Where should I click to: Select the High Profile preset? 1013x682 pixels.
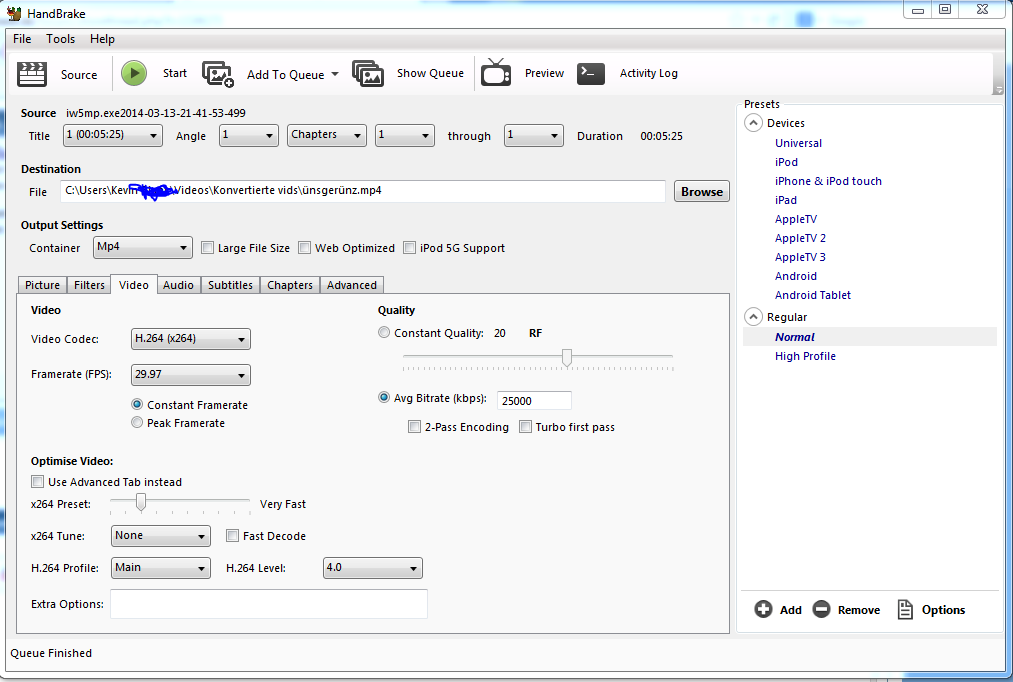806,356
